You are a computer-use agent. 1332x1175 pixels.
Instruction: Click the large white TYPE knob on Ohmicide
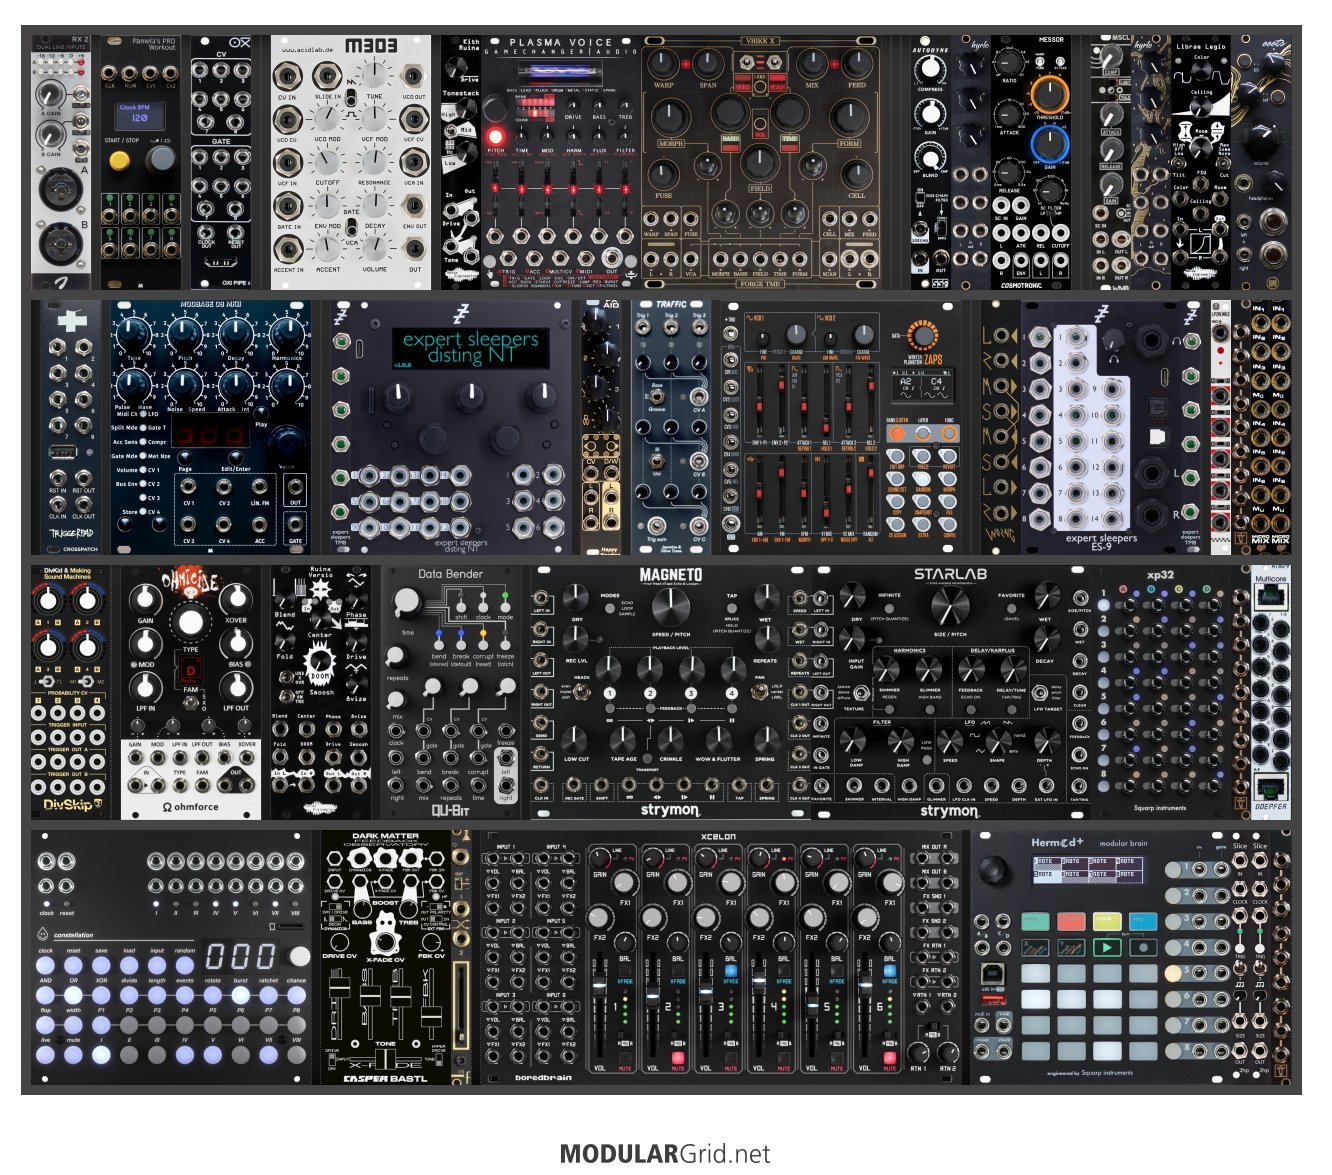click(x=190, y=623)
